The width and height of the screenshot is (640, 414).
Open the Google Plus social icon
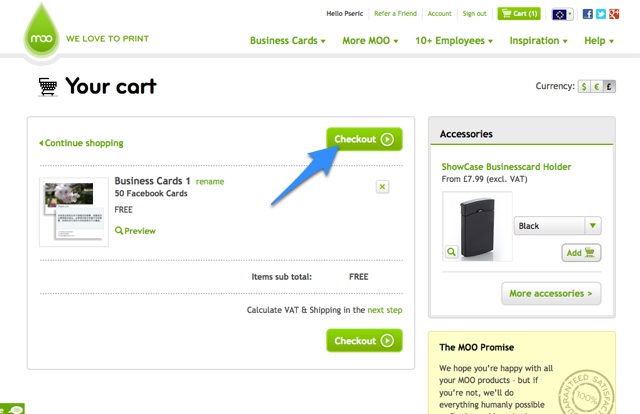[x=614, y=14]
